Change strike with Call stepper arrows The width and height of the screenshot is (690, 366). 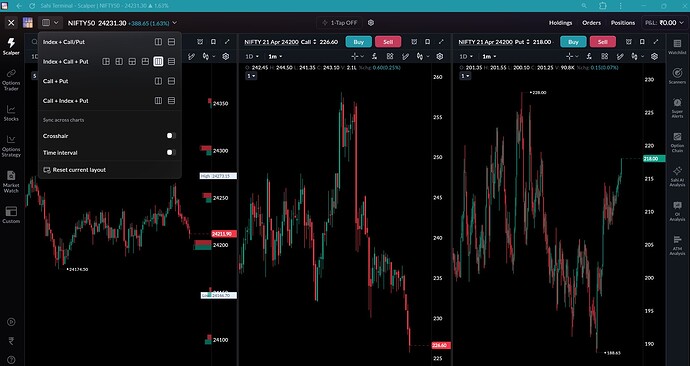pos(315,42)
